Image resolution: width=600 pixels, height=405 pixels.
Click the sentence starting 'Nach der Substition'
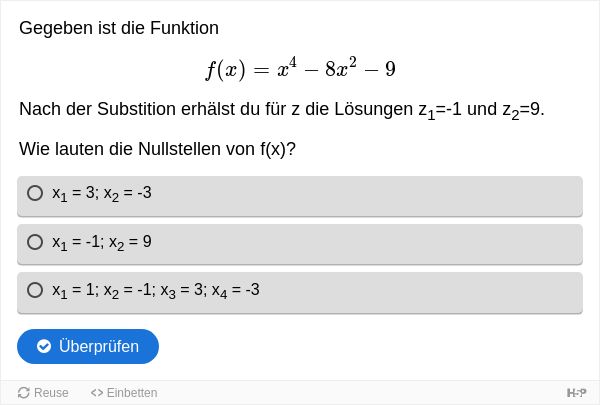pos(282,110)
